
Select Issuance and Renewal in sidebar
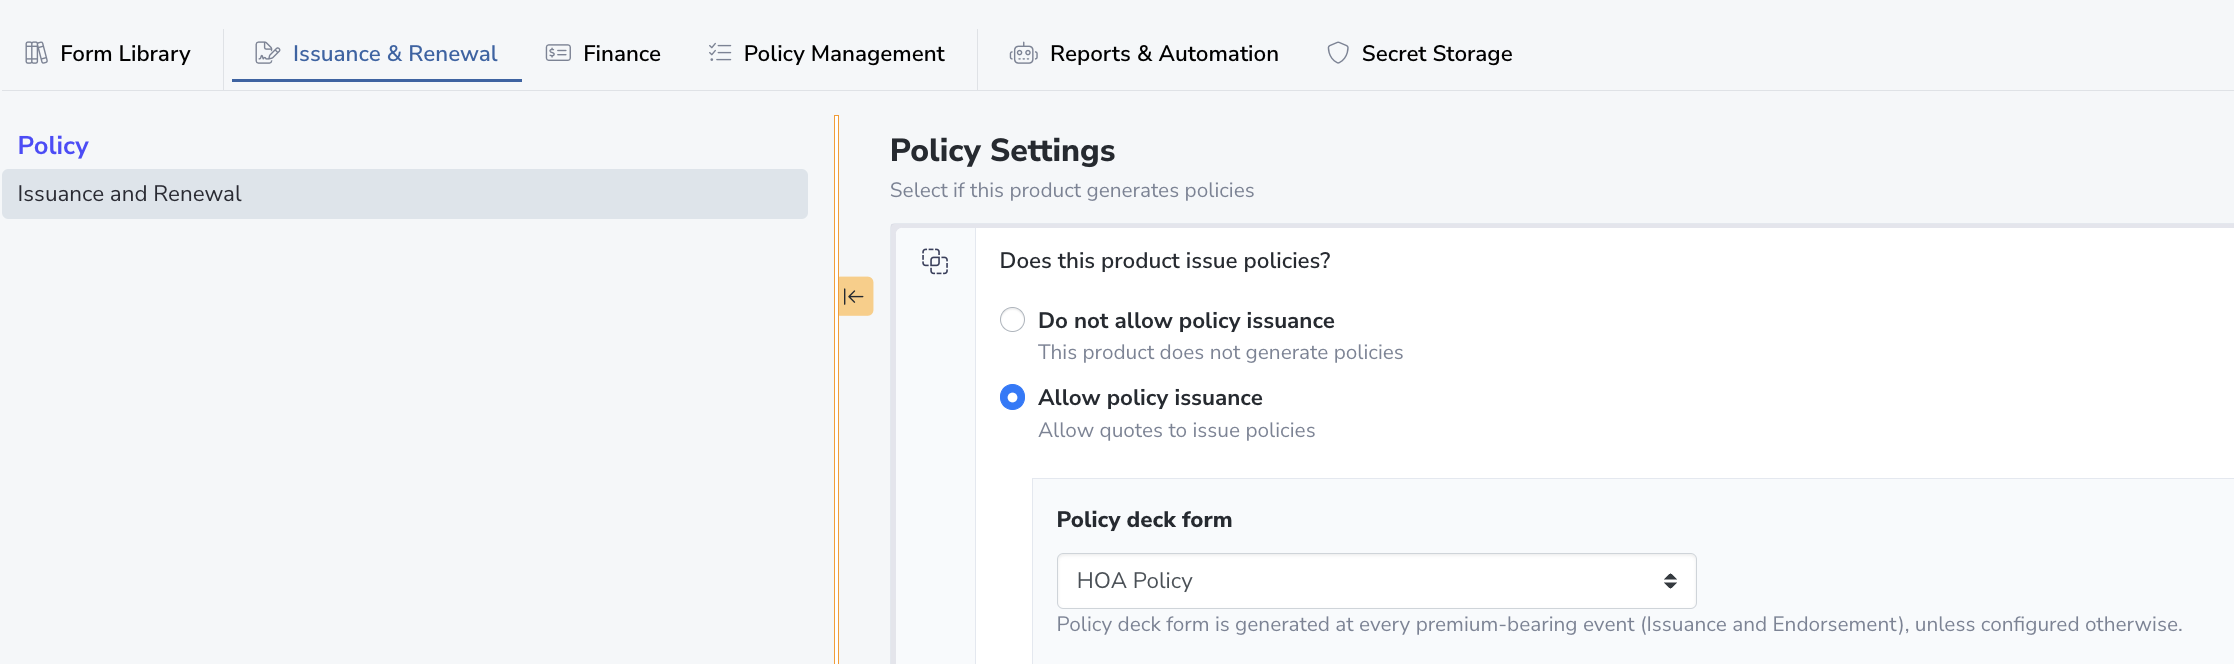tap(405, 194)
